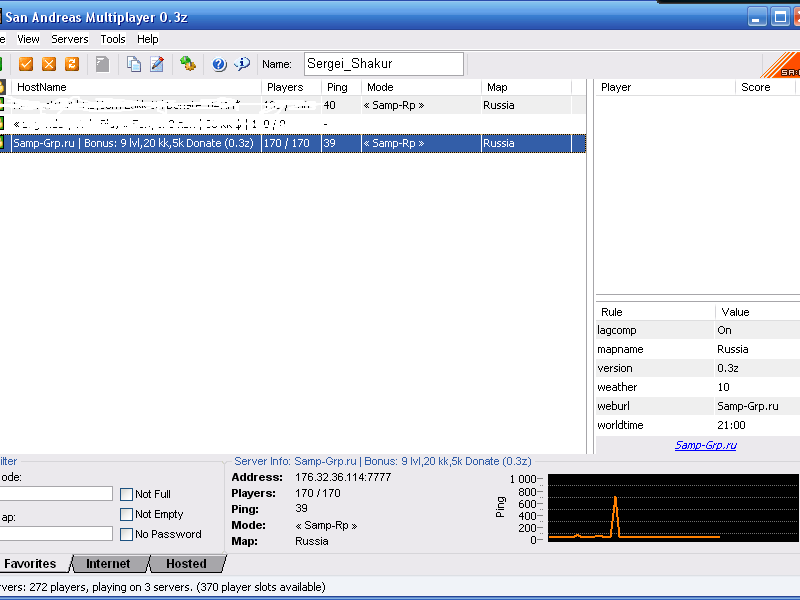
Task: Open the Help menu
Action: 147,39
